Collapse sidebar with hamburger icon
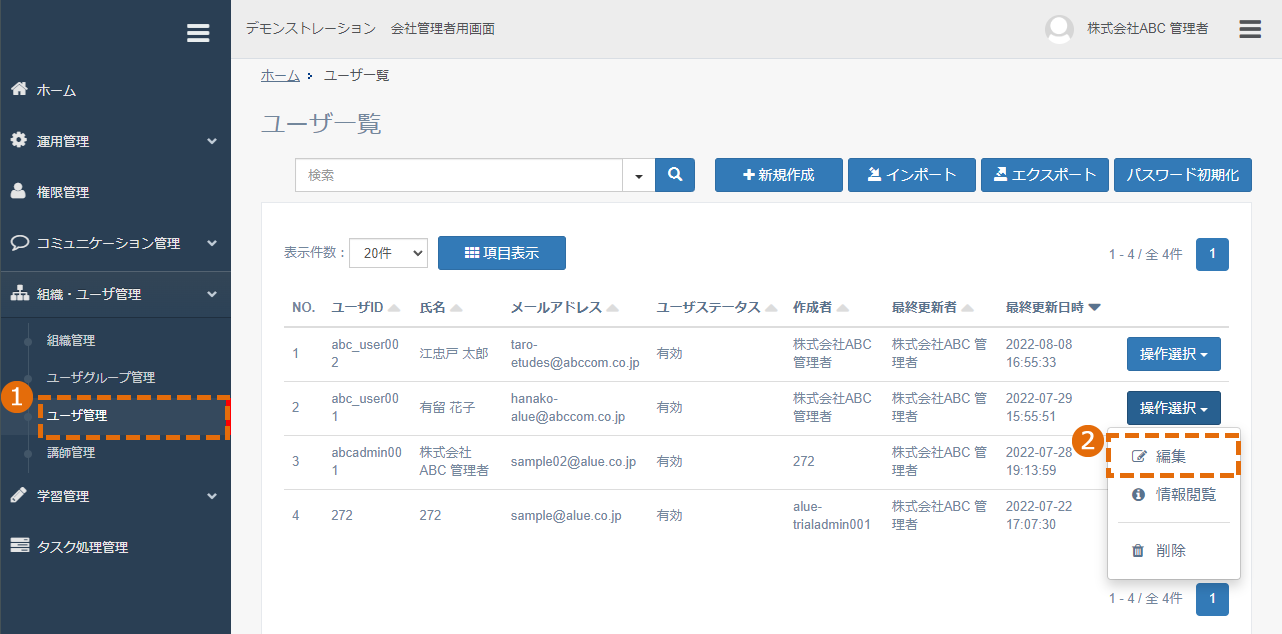The width and height of the screenshot is (1282, 634). pyautogui.click(x=198, y=33)
